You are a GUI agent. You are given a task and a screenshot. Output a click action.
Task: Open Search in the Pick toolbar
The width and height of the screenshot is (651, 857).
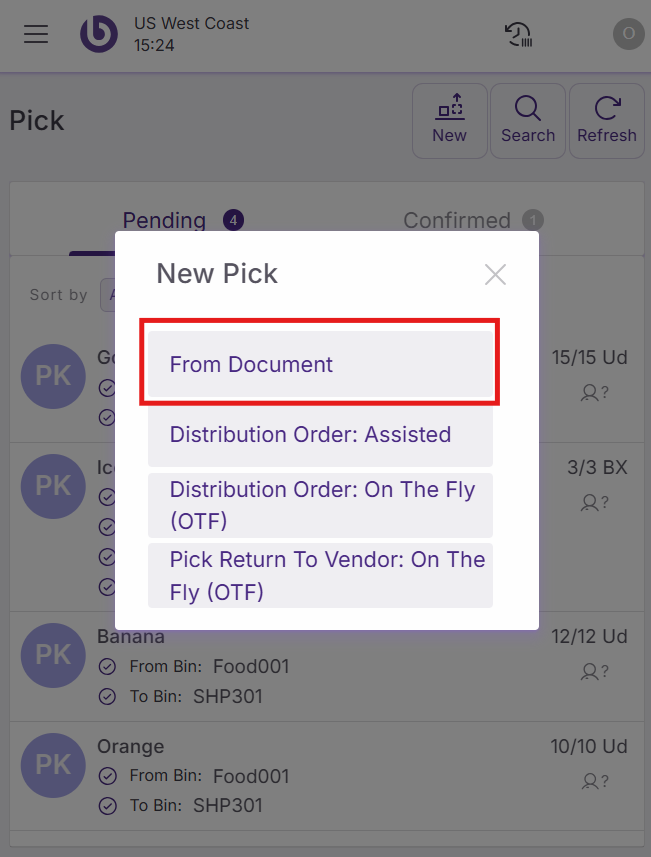point(528,121)
